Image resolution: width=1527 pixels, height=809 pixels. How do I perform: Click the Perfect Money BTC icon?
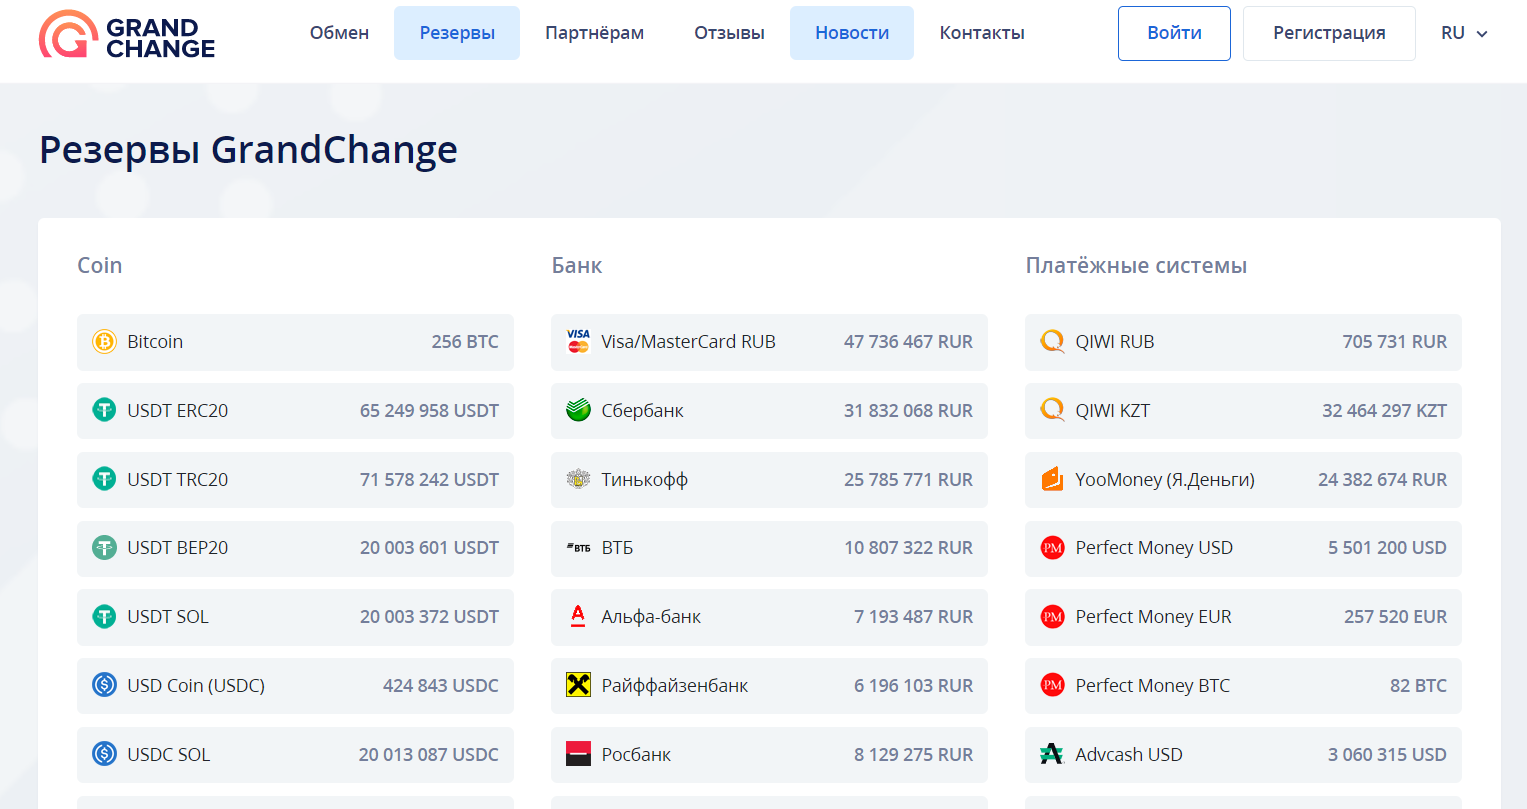tap(1052, 685)
